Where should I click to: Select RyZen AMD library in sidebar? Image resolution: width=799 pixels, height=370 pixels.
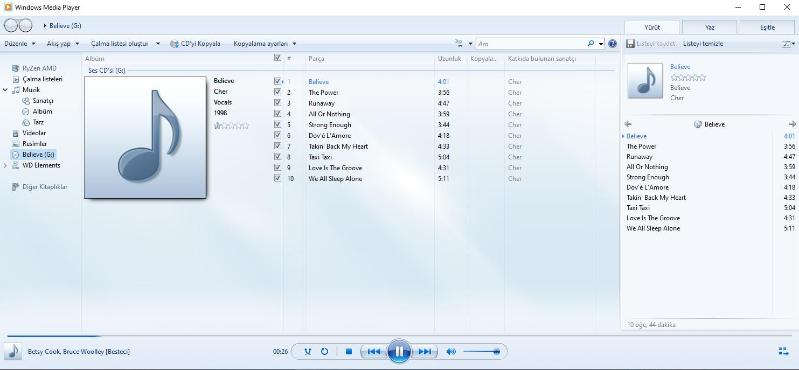pos(34,68)
